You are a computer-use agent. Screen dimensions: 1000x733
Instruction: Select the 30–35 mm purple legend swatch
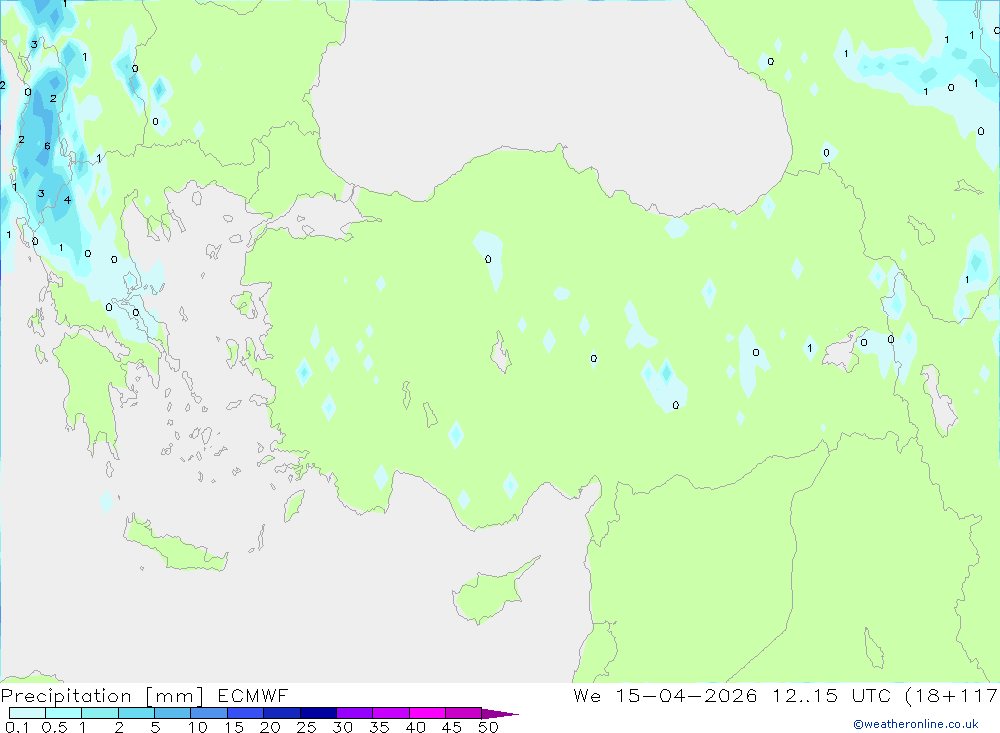[x=354, y=713]
